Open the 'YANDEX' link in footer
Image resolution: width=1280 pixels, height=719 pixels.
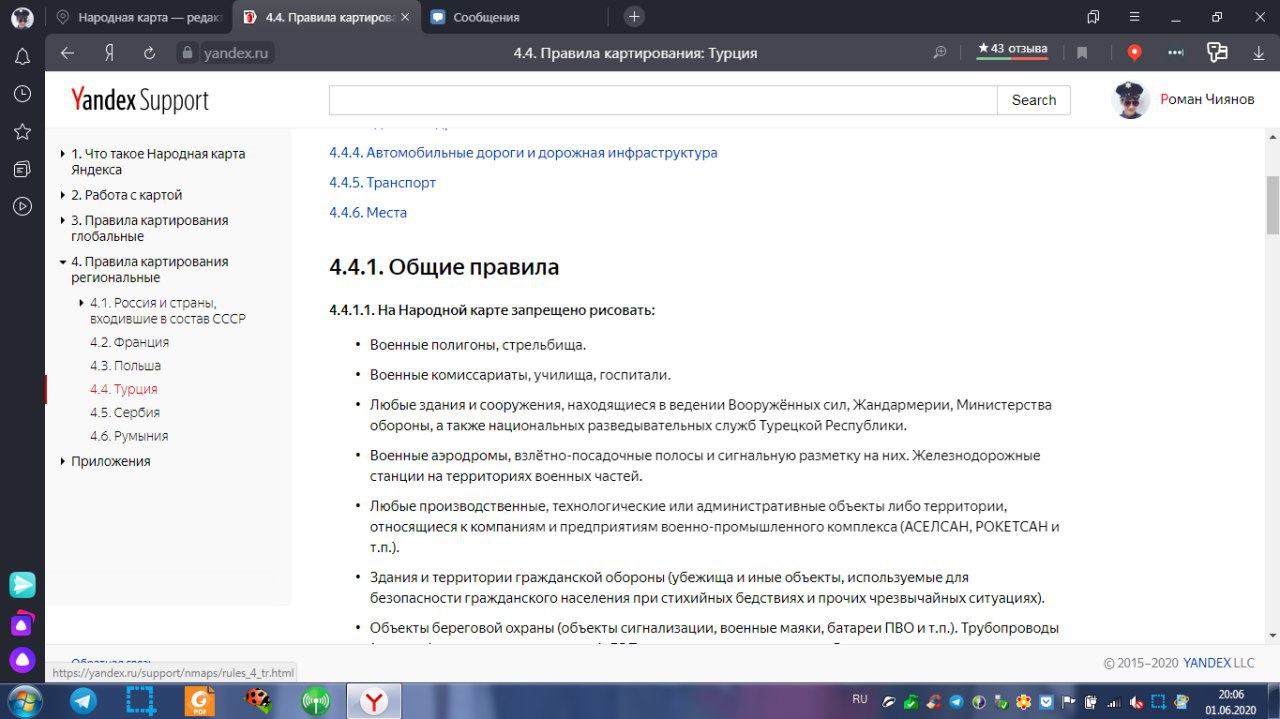coord(1207,663)
